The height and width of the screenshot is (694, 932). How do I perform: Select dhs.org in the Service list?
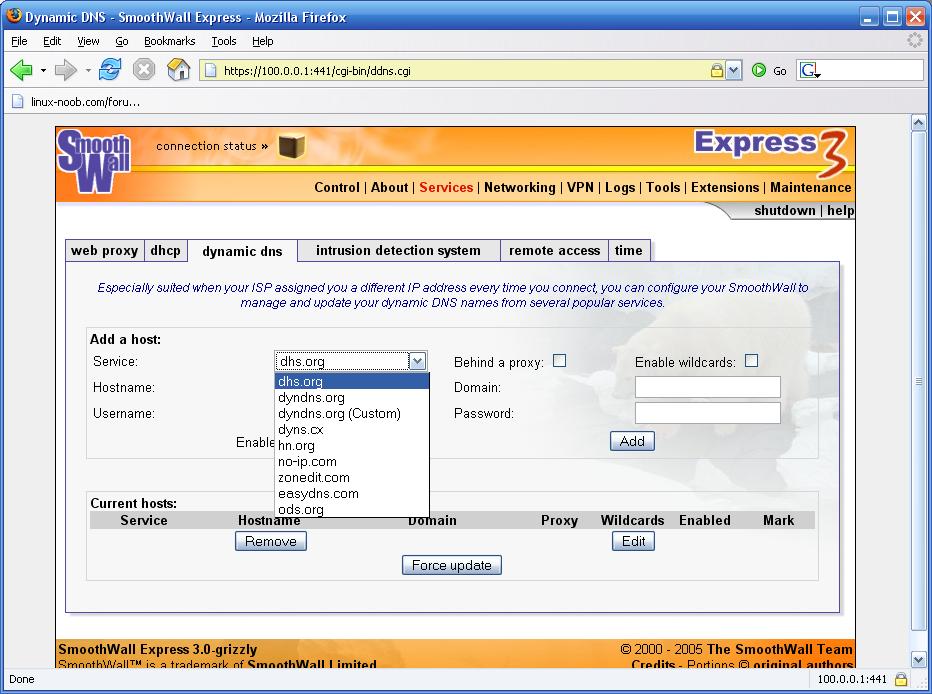(x=352, y=381)
